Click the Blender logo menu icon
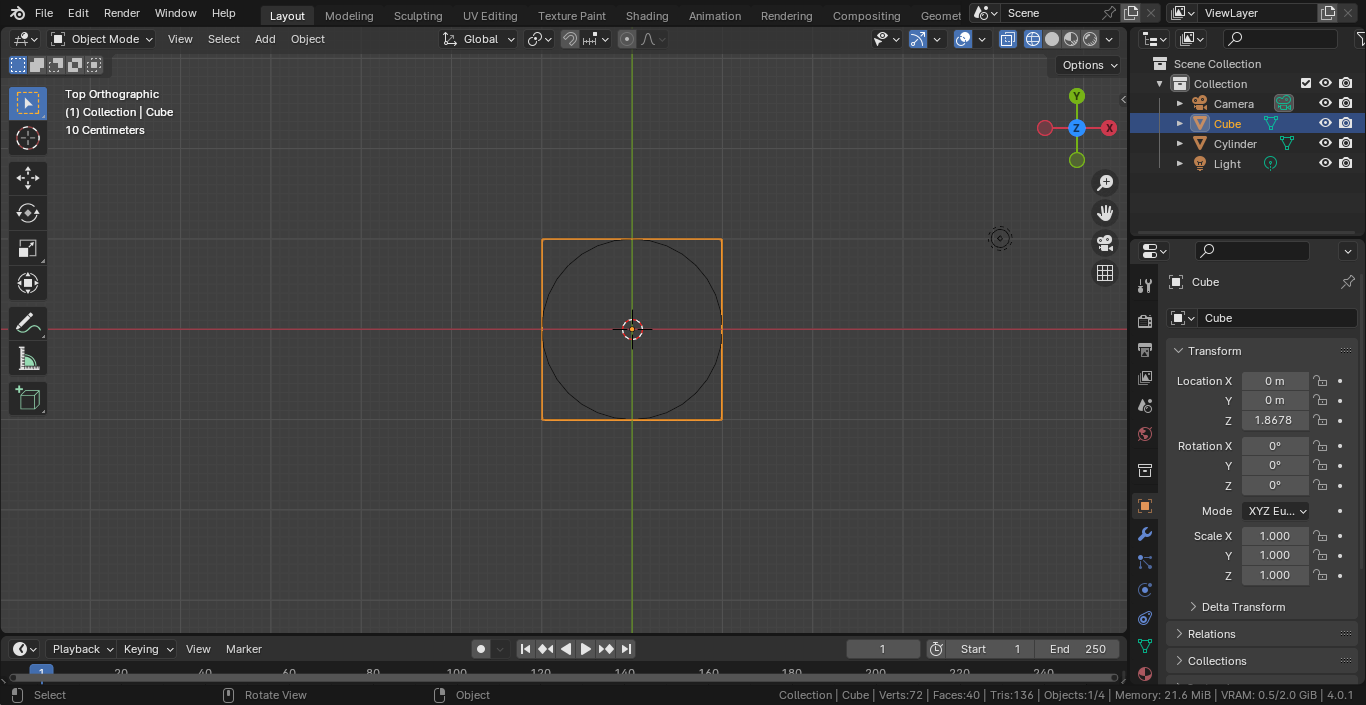Image resolution: width=1366 pixels, height=705 pixels. [17, 13]
